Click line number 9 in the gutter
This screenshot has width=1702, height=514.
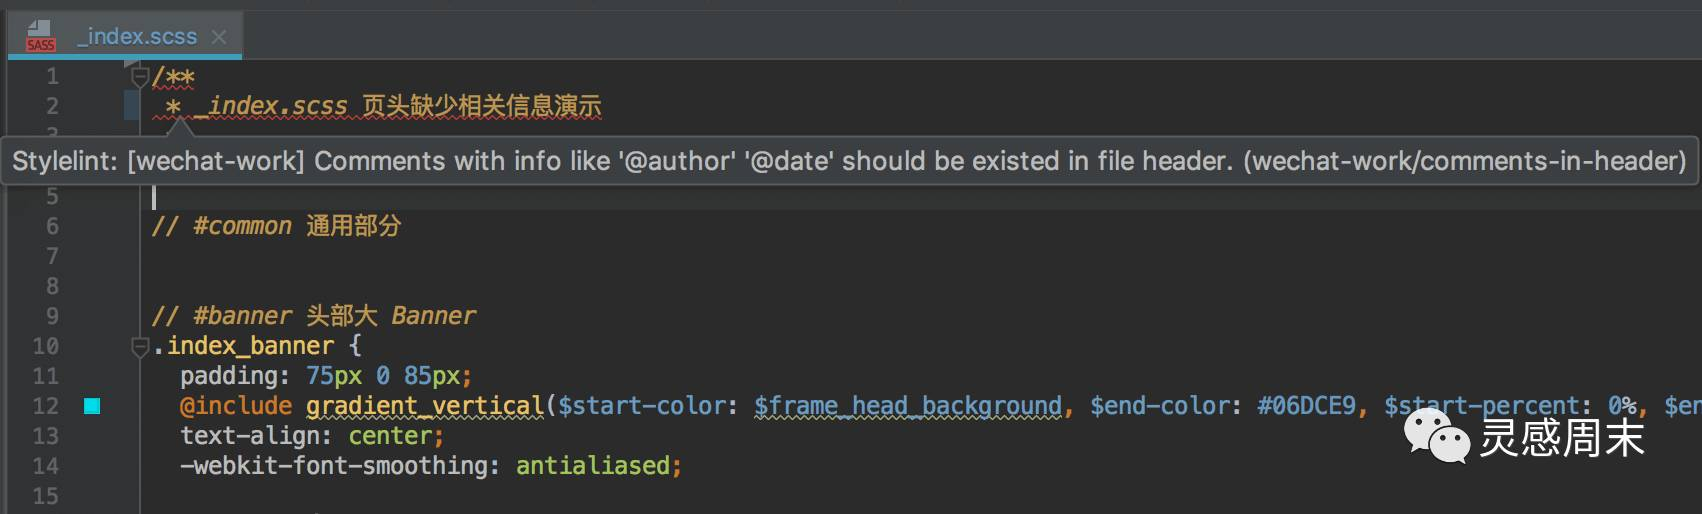pyautogui.click(x=52, y=316)
